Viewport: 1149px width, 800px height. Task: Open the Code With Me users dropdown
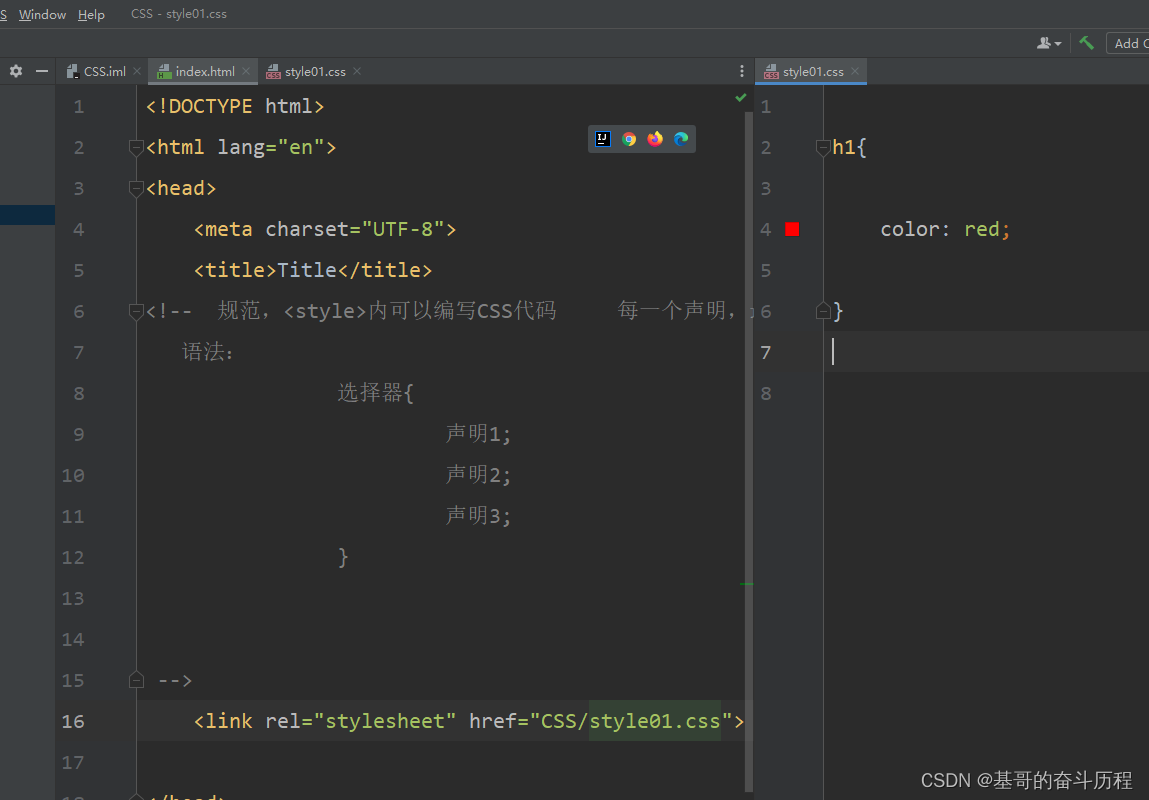[x=1048, y=43]
